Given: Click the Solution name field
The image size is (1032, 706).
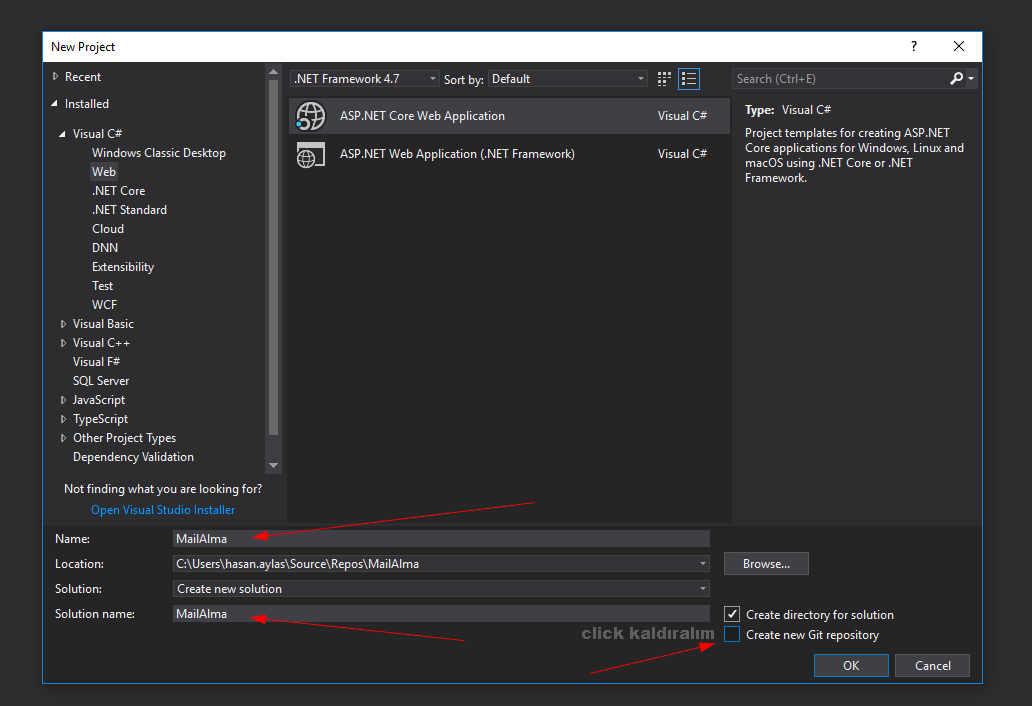Looking at the screenshot, I should [x=442, y=614].
